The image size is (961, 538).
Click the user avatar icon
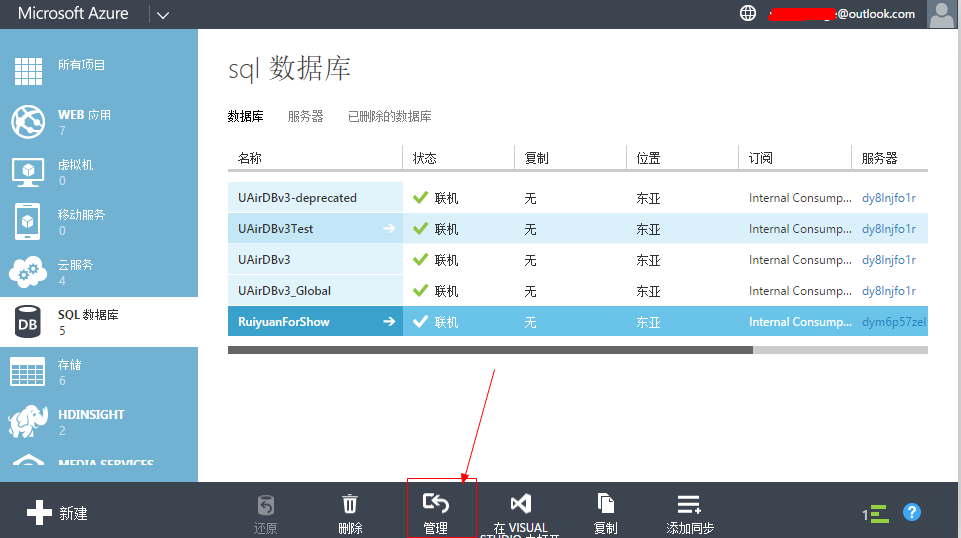(941, 14)
